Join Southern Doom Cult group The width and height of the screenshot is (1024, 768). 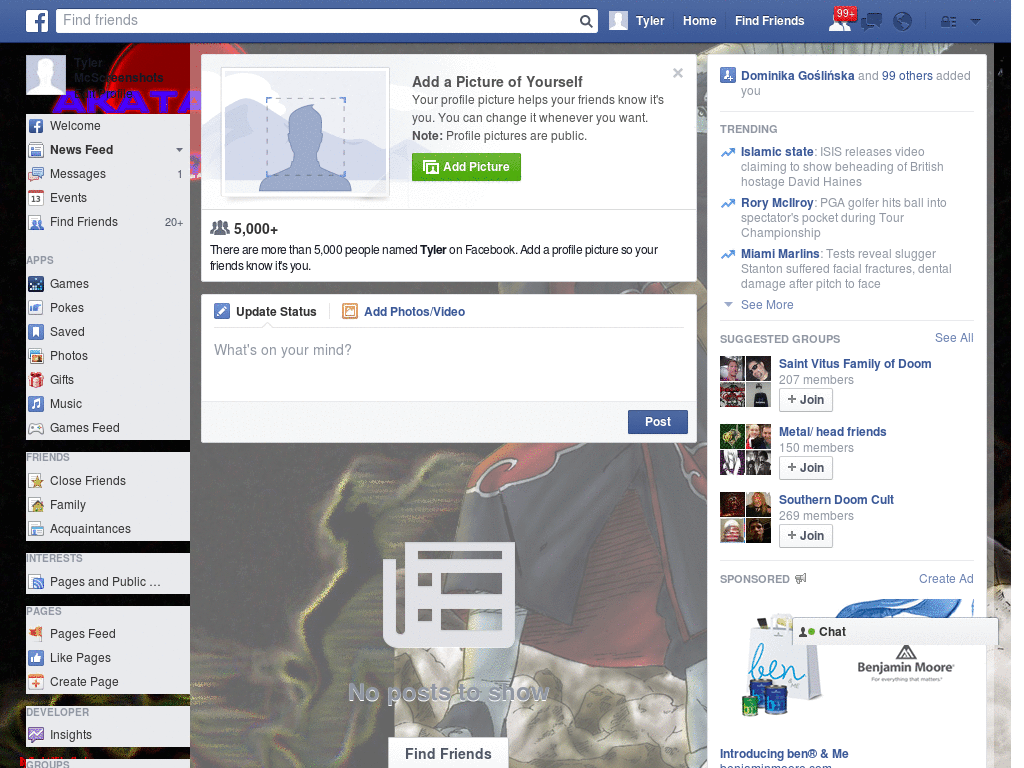point(806,536)
